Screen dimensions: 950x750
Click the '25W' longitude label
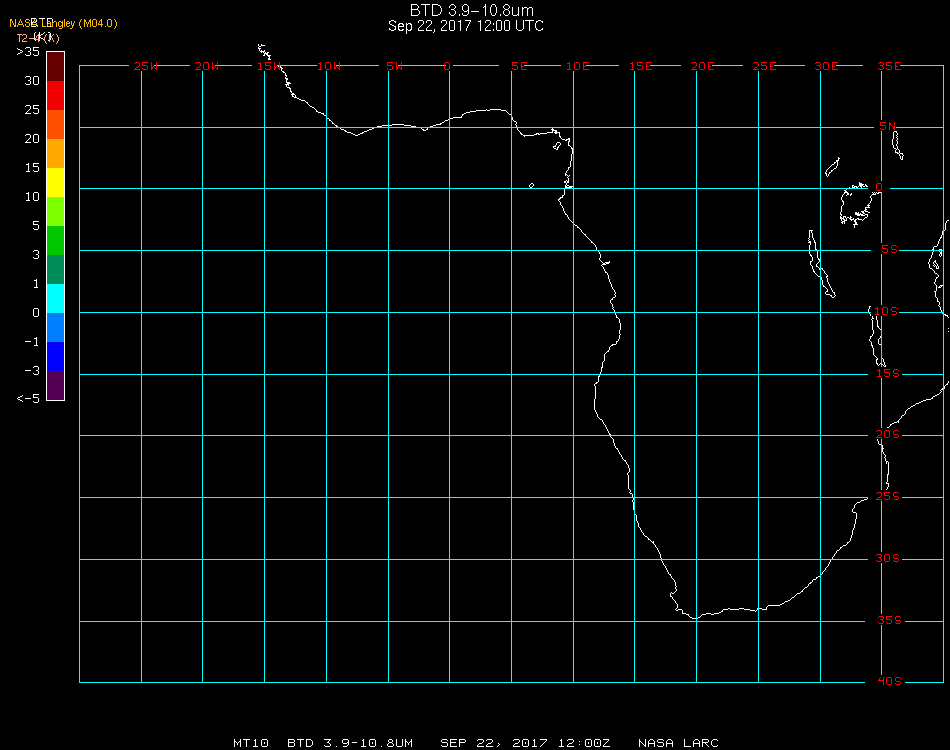(145, 66)
